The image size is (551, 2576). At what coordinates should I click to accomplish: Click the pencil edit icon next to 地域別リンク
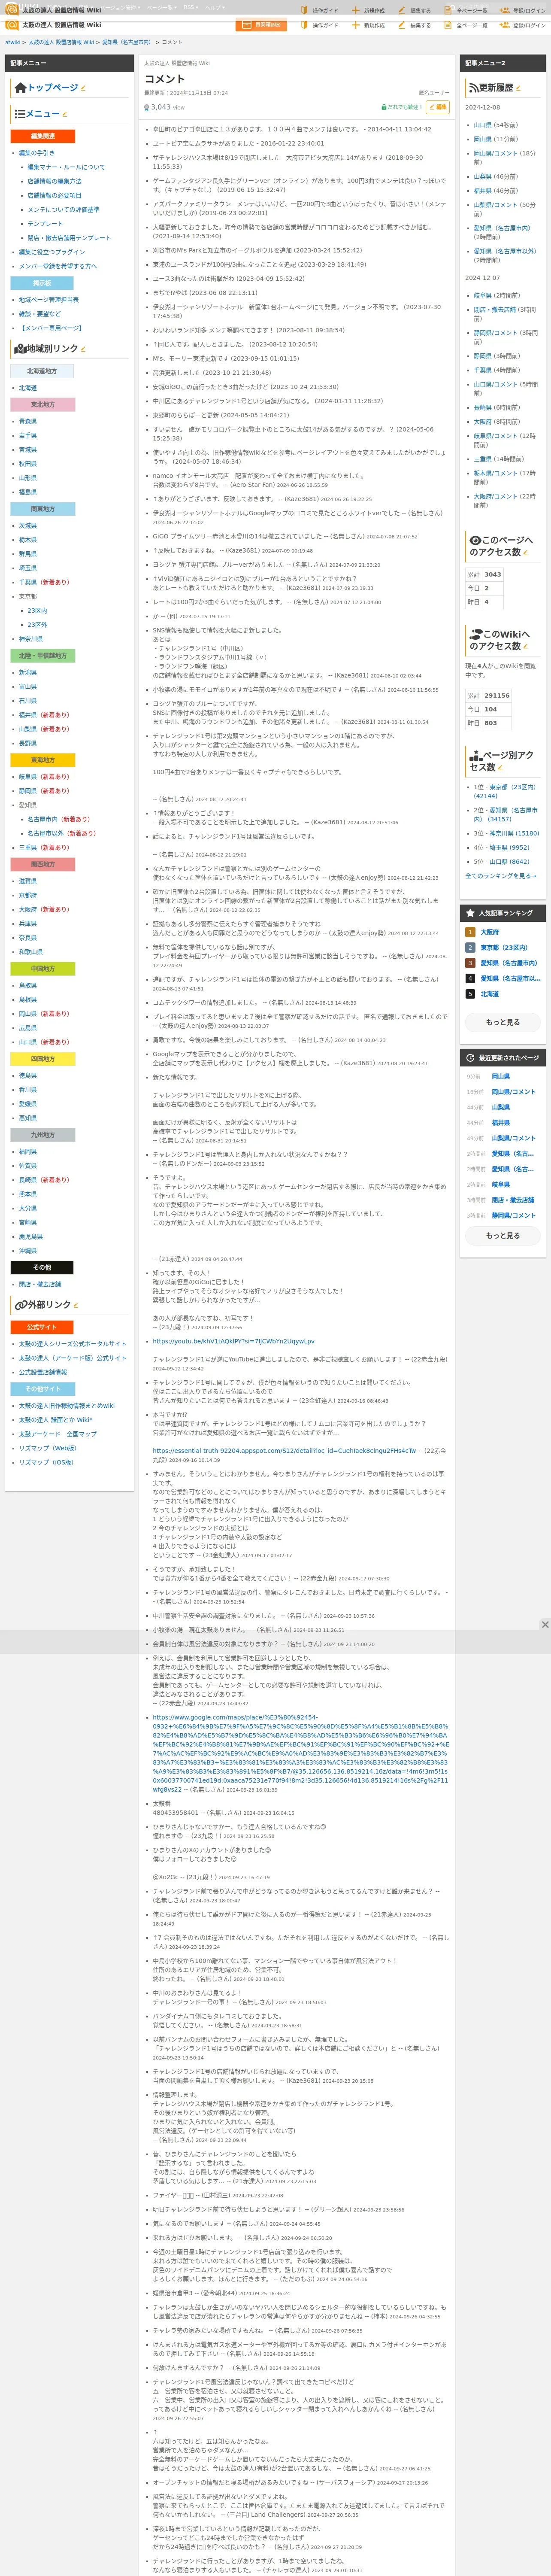pyautogui.click(x=83, y=349)
